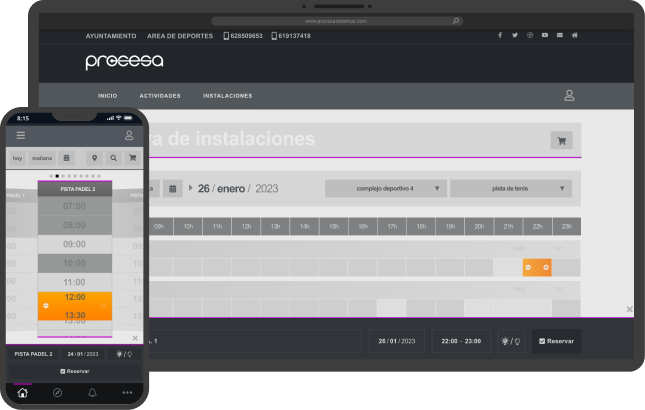Tap the mañana button on phone
The width and height of the screenshot is (645, 410).
pos(42,158)
